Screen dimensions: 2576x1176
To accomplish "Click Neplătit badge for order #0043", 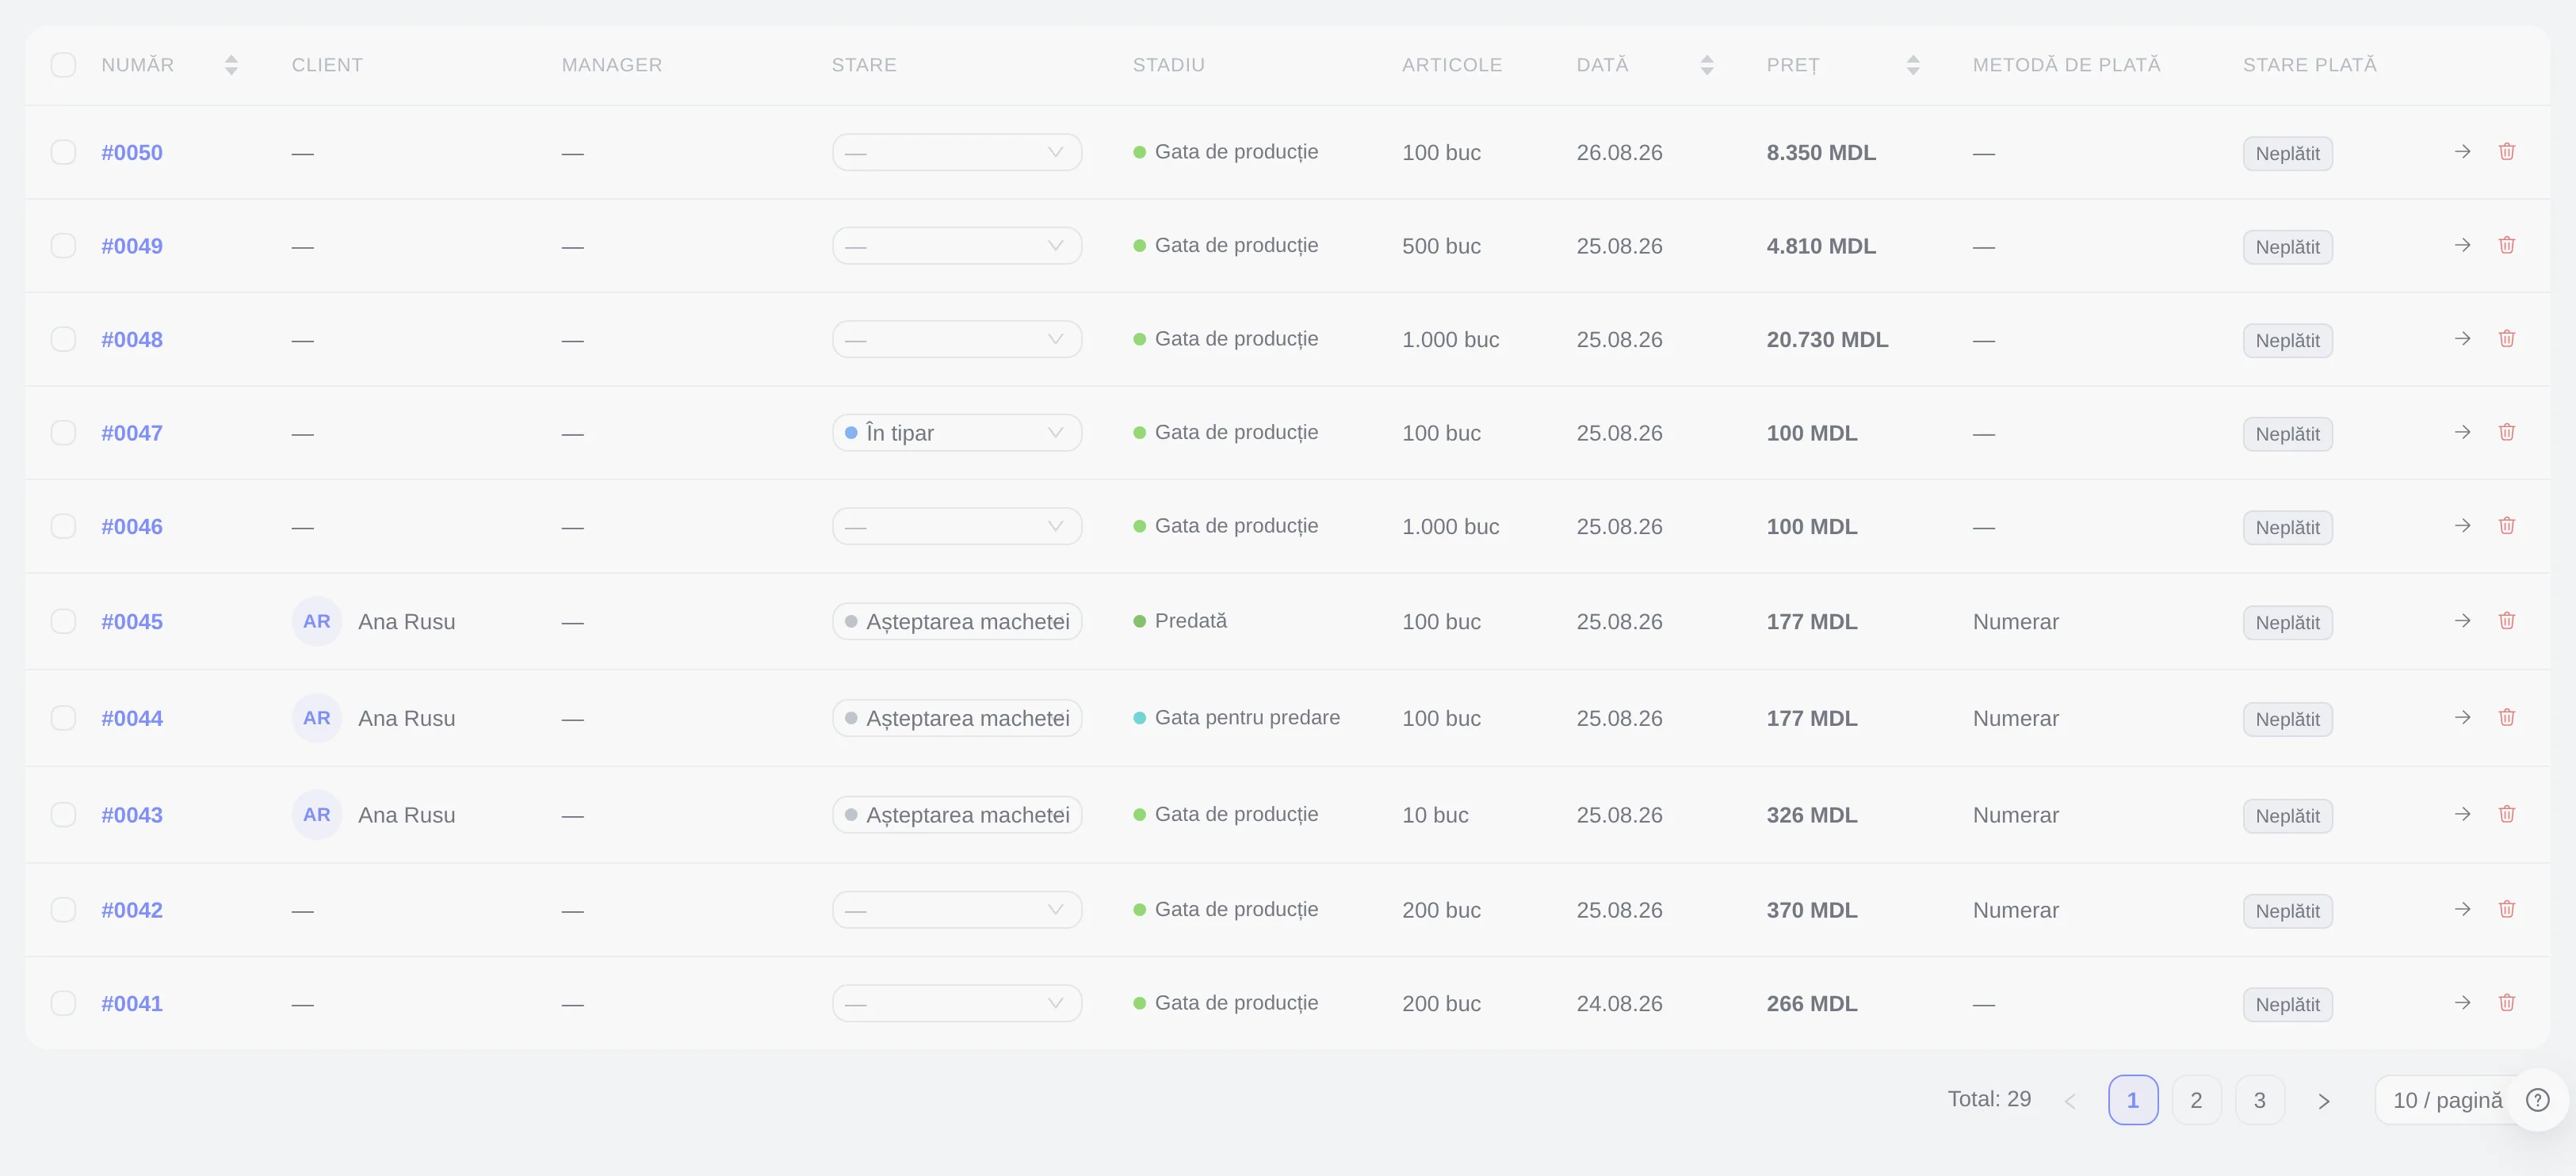I will click(x=2287, y=816).
